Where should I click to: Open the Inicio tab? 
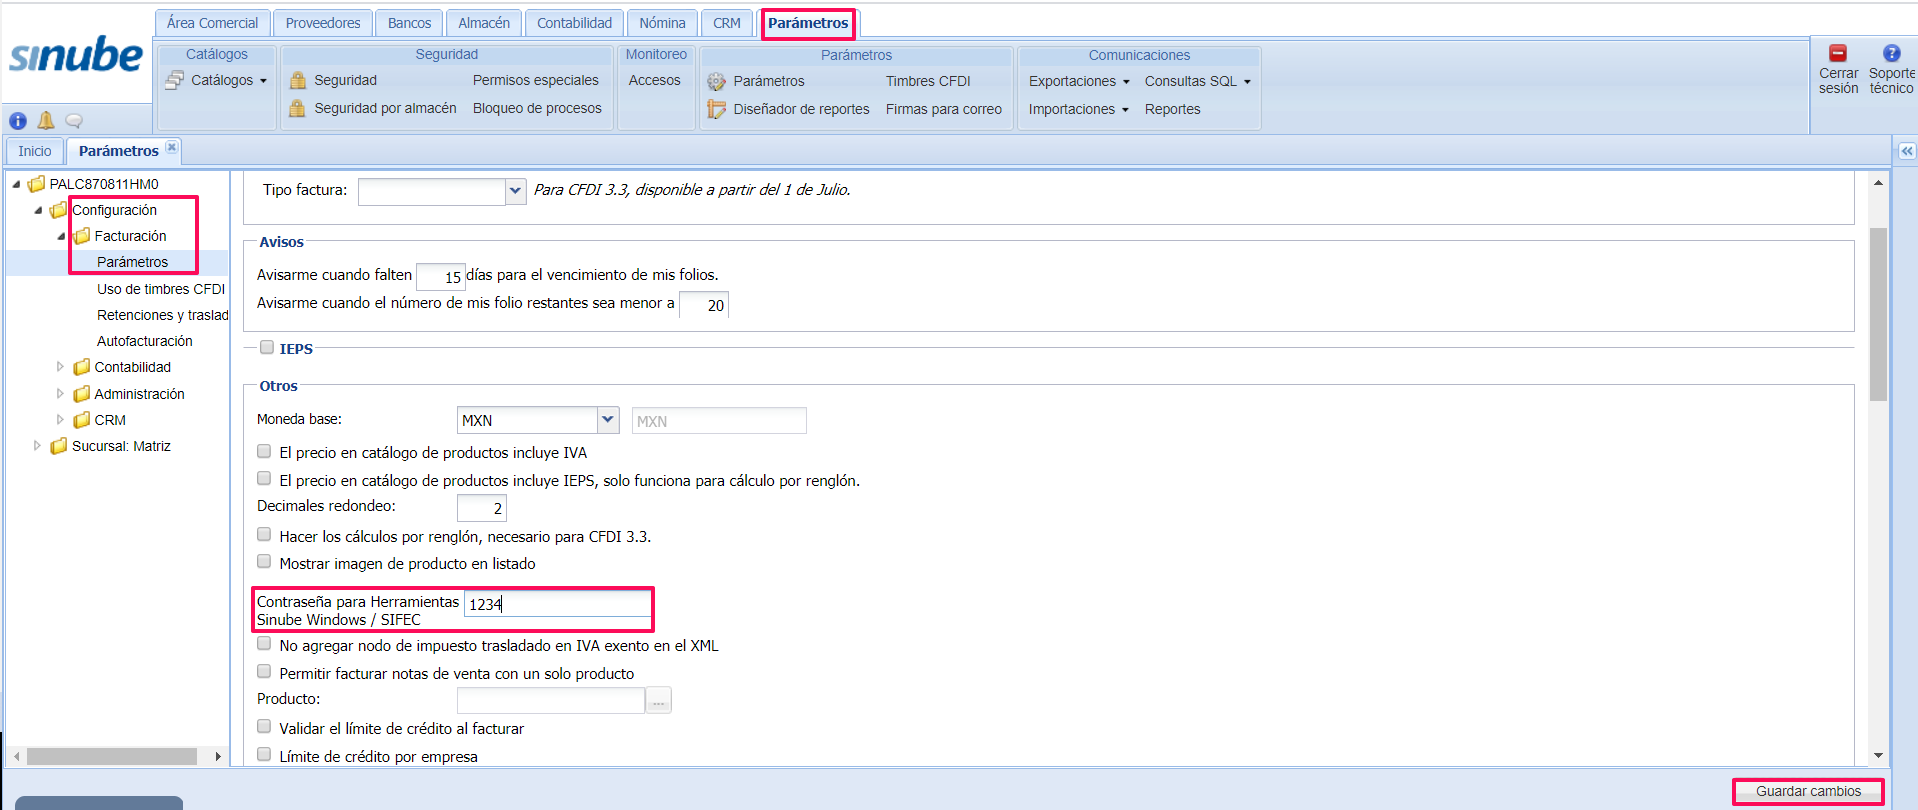coord(35,151)
